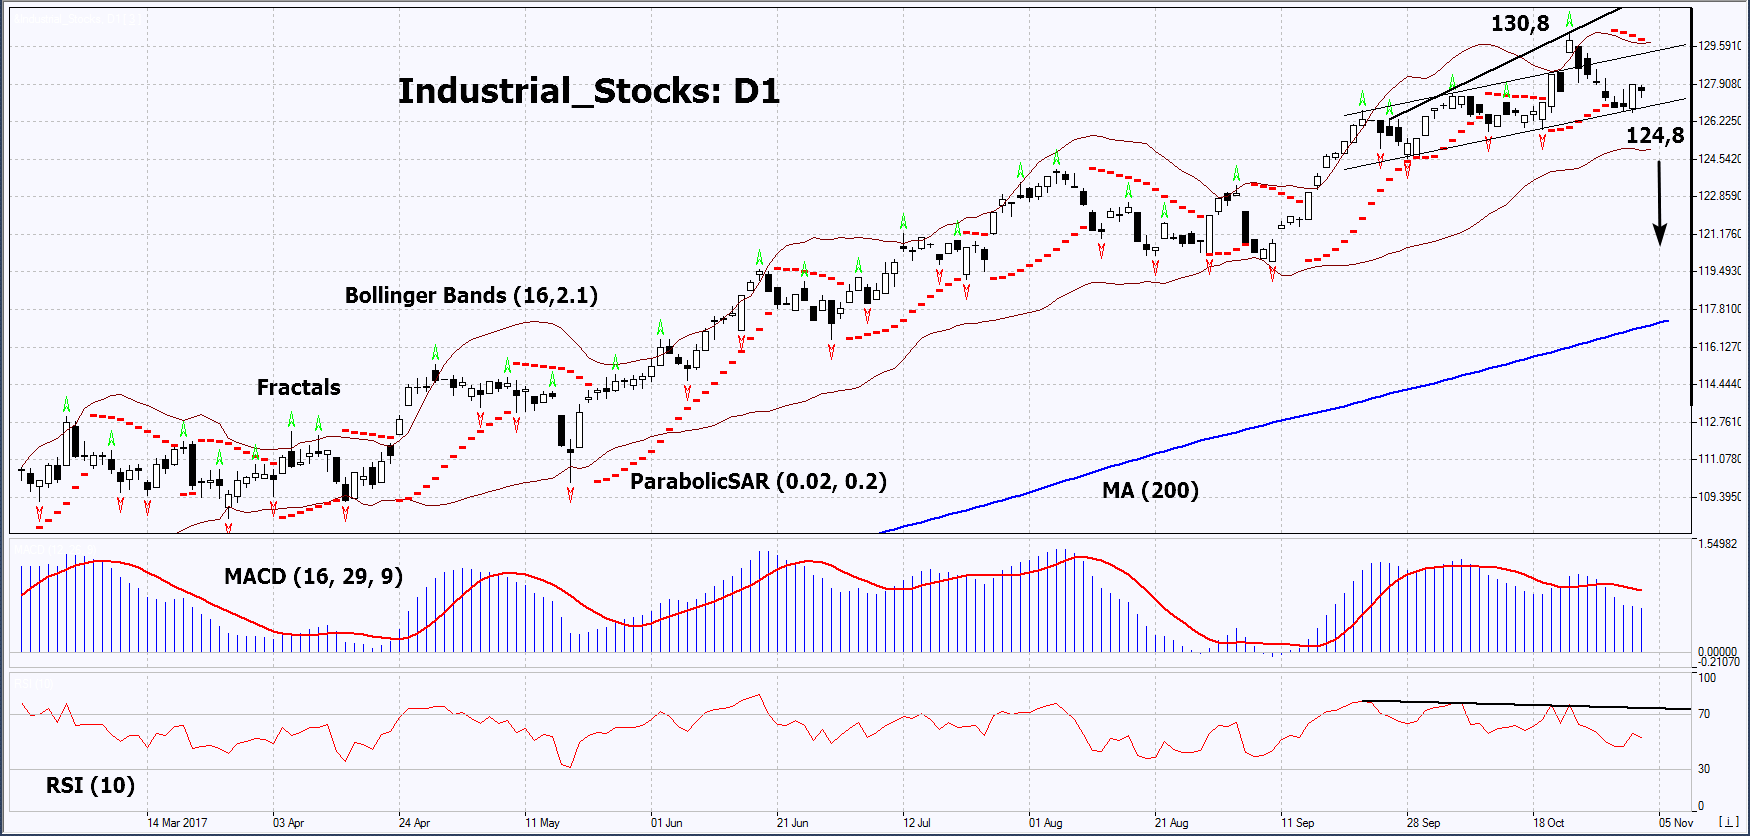Click the 01 Jun date label
Viewport: 1750px width, 836px height.
(x=666, y=823)
